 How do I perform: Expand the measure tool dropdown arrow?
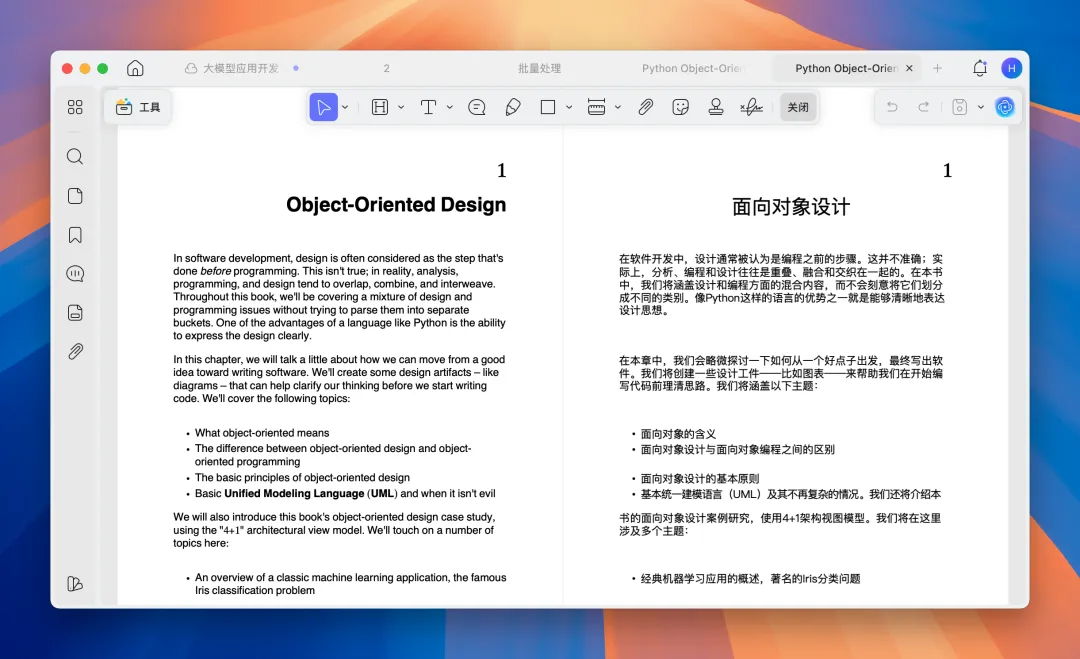(x=618, y=107)
